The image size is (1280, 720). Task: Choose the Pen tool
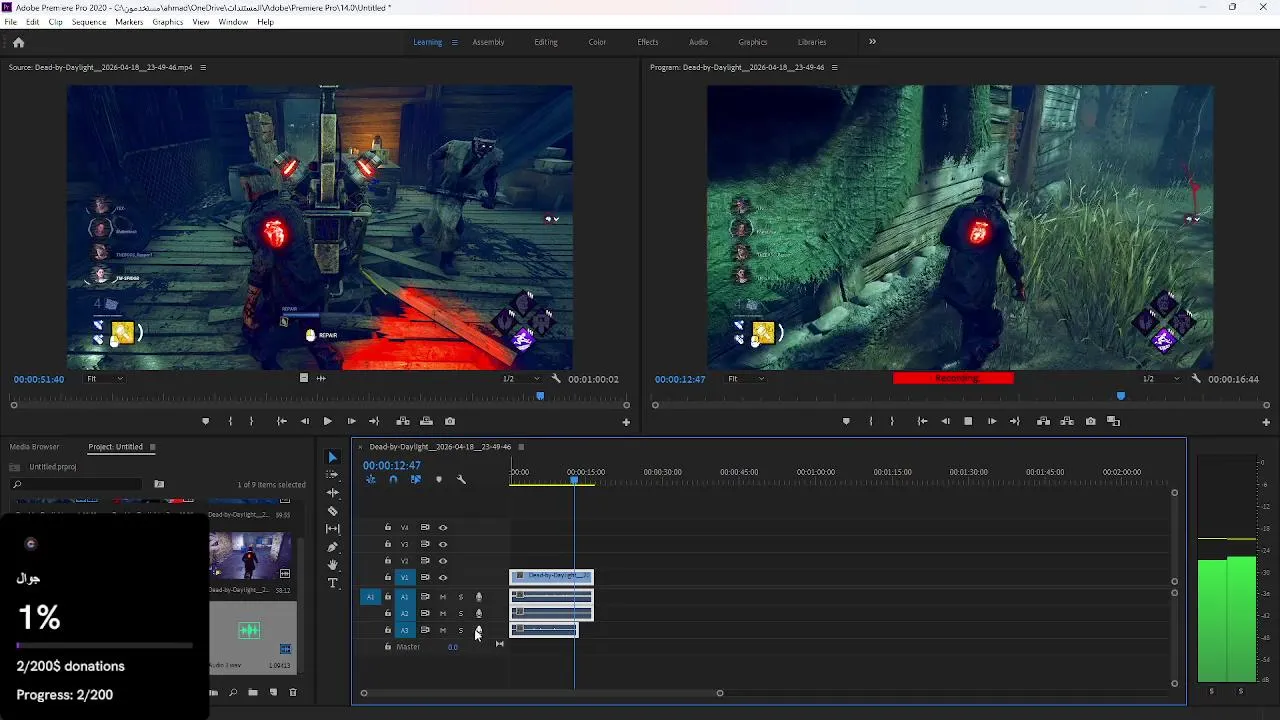(x=333, y=547)
